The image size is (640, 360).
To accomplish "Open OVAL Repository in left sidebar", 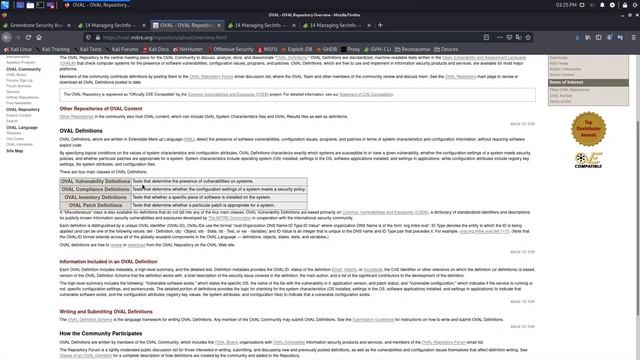I will click(x=23, y=110).
